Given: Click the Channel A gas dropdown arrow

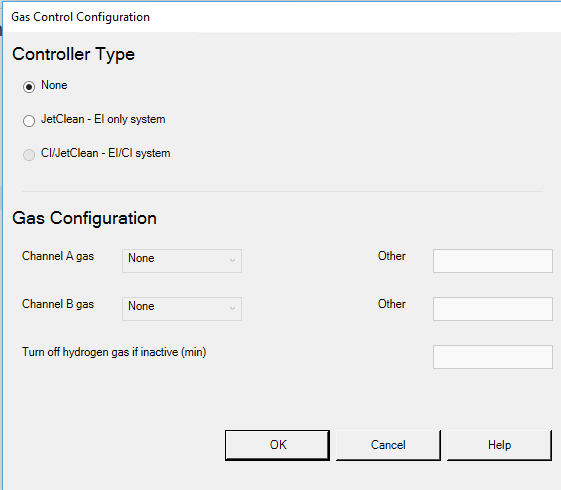Looking at the screenshot, I should [233, 260].
